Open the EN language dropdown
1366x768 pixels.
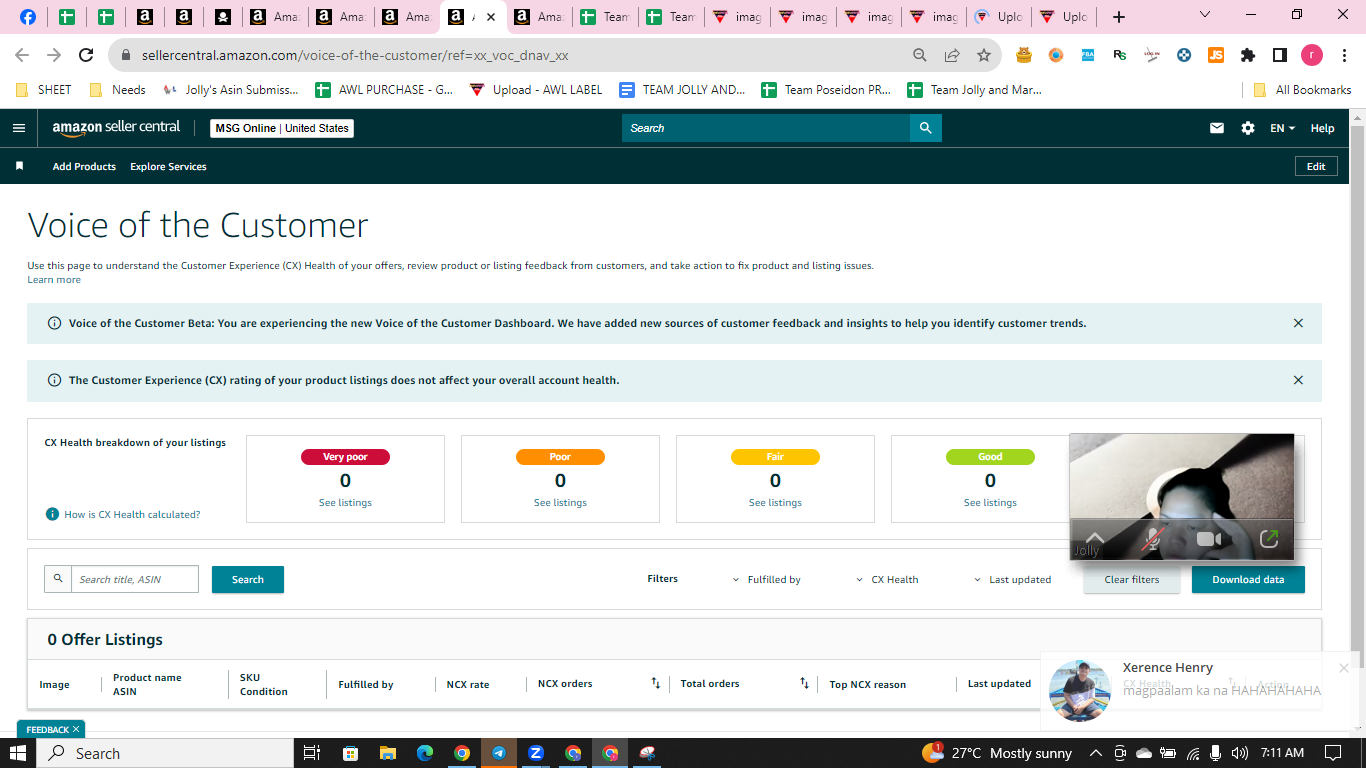coord(1282,128)
